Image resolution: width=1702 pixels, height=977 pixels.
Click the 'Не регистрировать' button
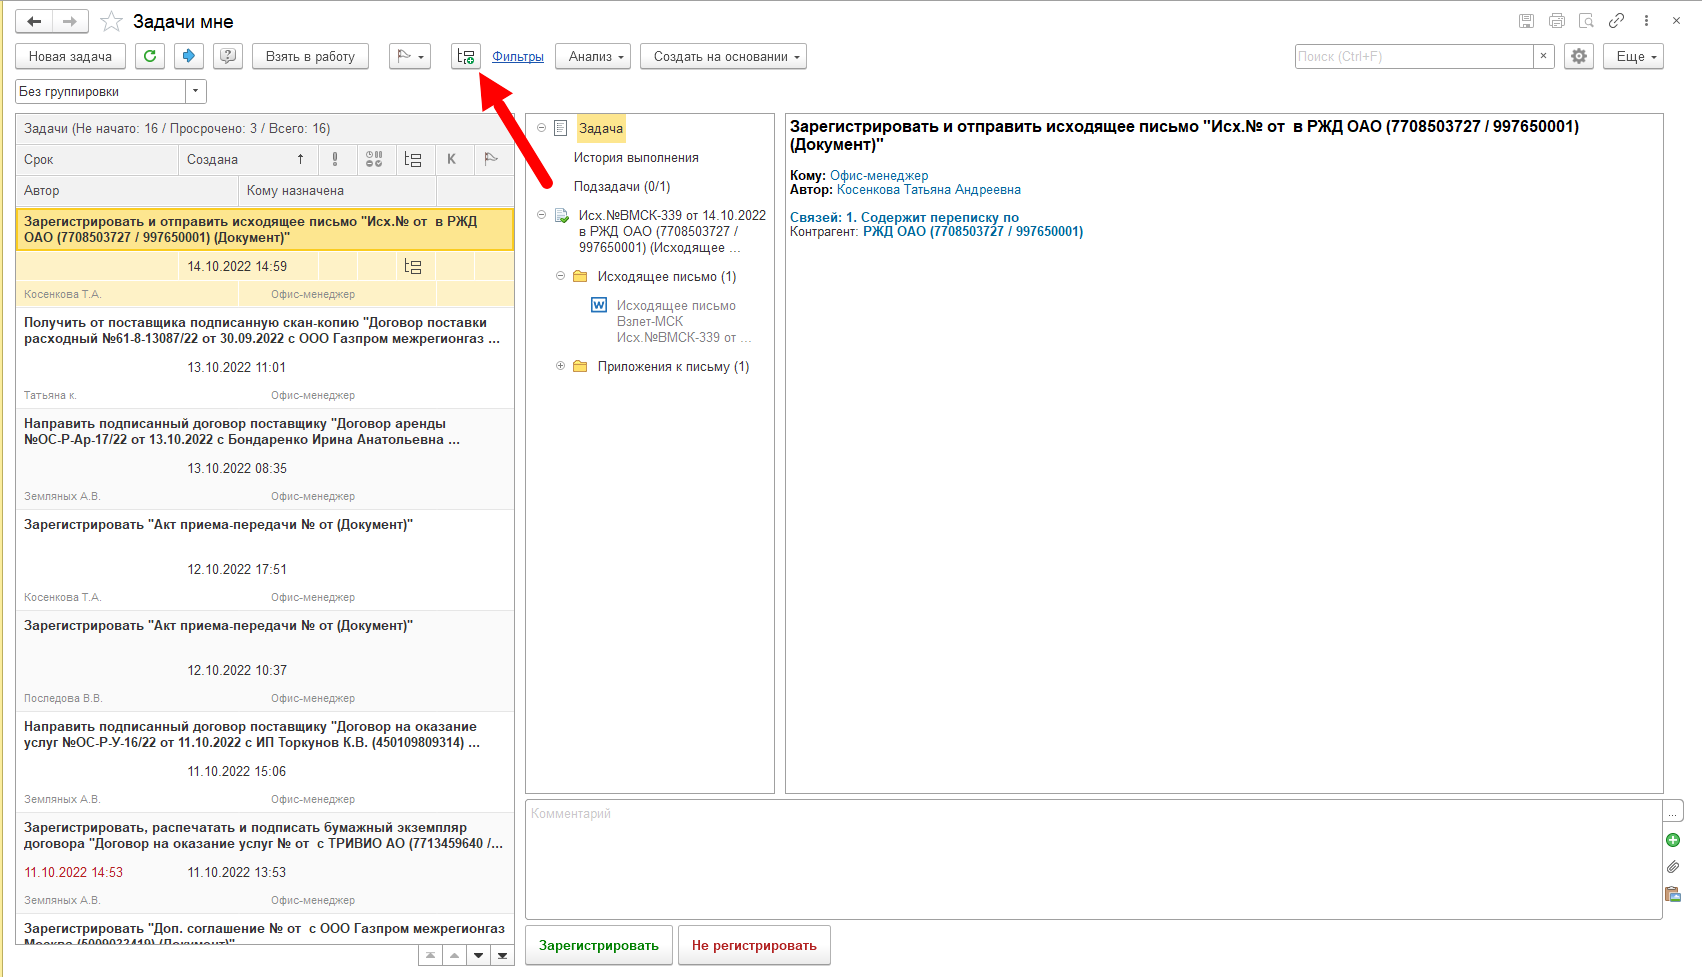point(754,945)
